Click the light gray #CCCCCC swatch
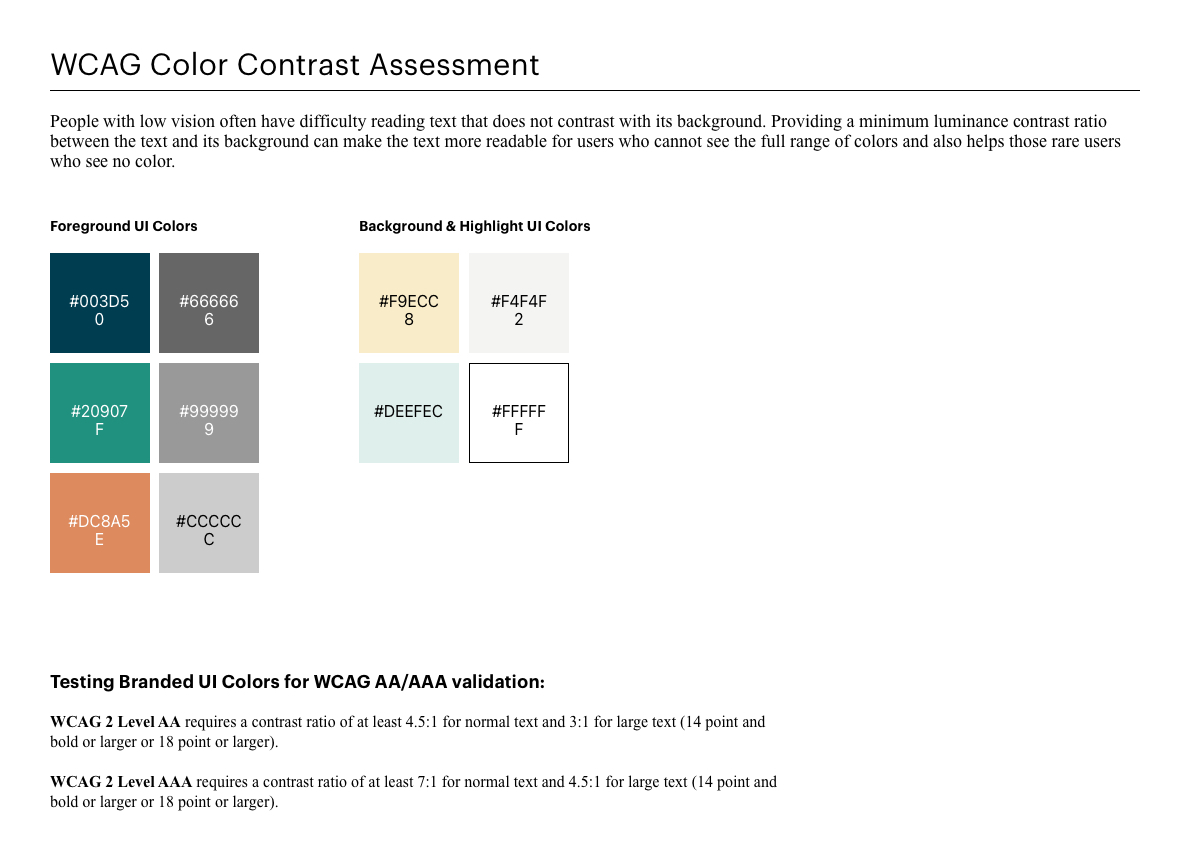 pyautogui.click(x=209, y=523)
